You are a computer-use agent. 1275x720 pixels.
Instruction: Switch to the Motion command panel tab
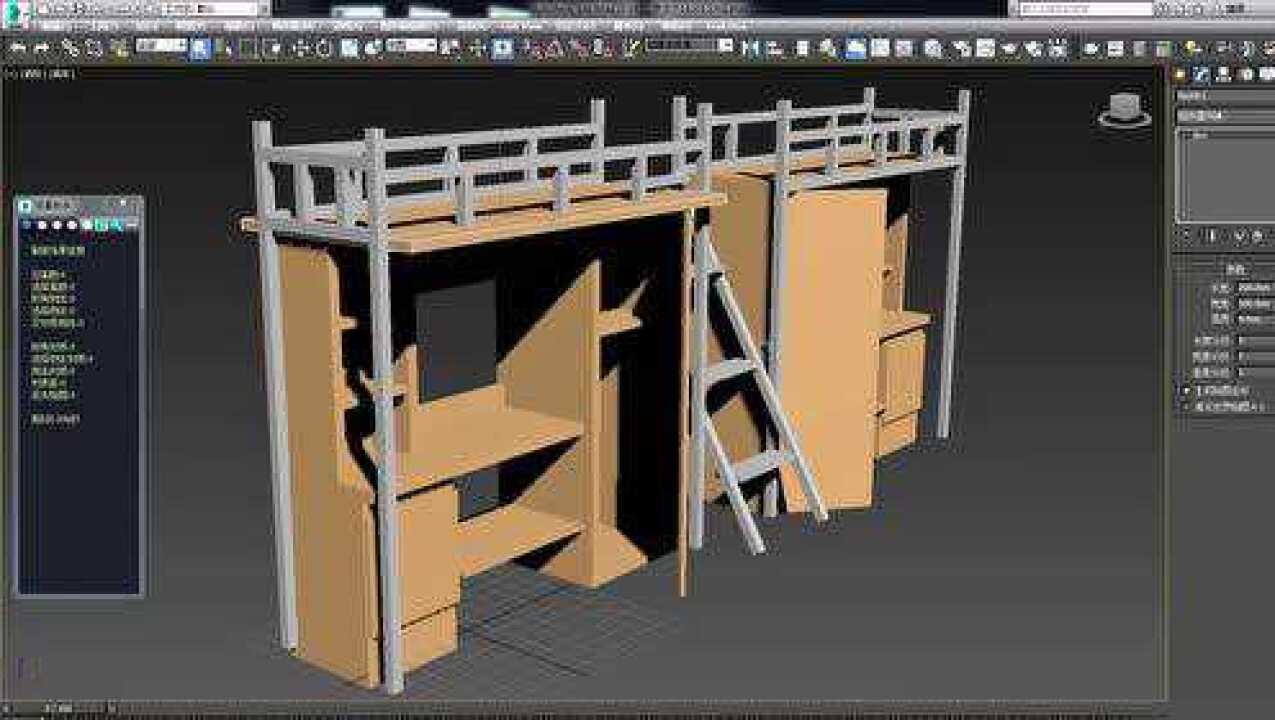pyautogui.click(x=1245, y=74)
